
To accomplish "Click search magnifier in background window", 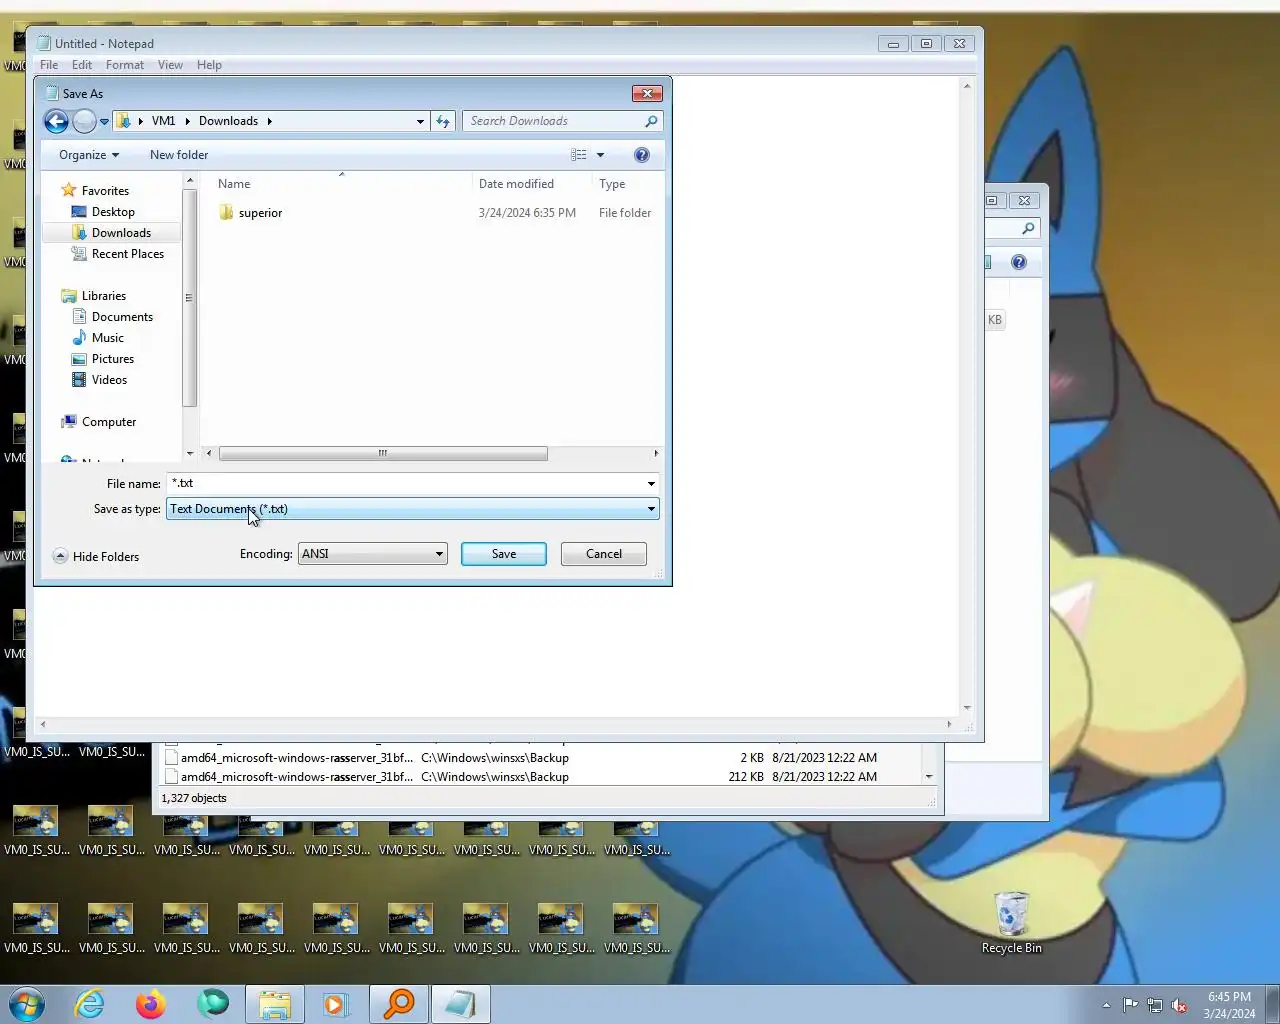I will pyautogui.click(x=1027, y=229).
